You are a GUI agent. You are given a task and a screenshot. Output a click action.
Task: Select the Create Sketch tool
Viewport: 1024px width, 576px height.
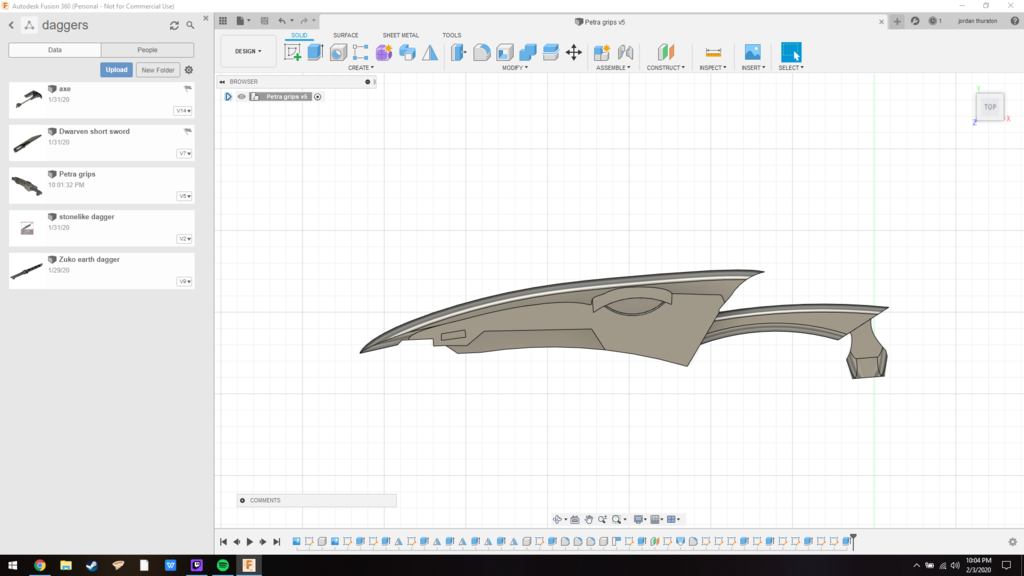tap(293, 51)
